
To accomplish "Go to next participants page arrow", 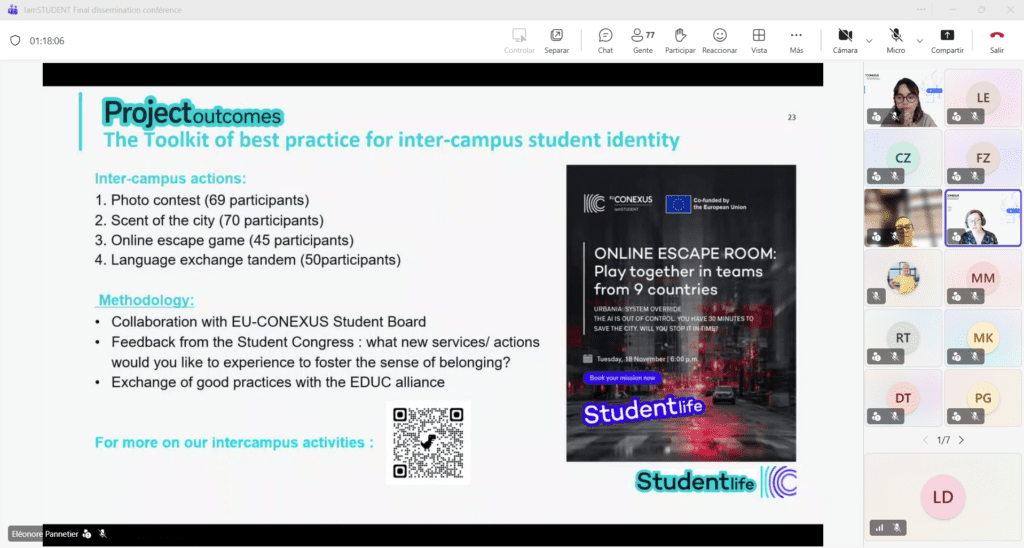I will 961,440.
